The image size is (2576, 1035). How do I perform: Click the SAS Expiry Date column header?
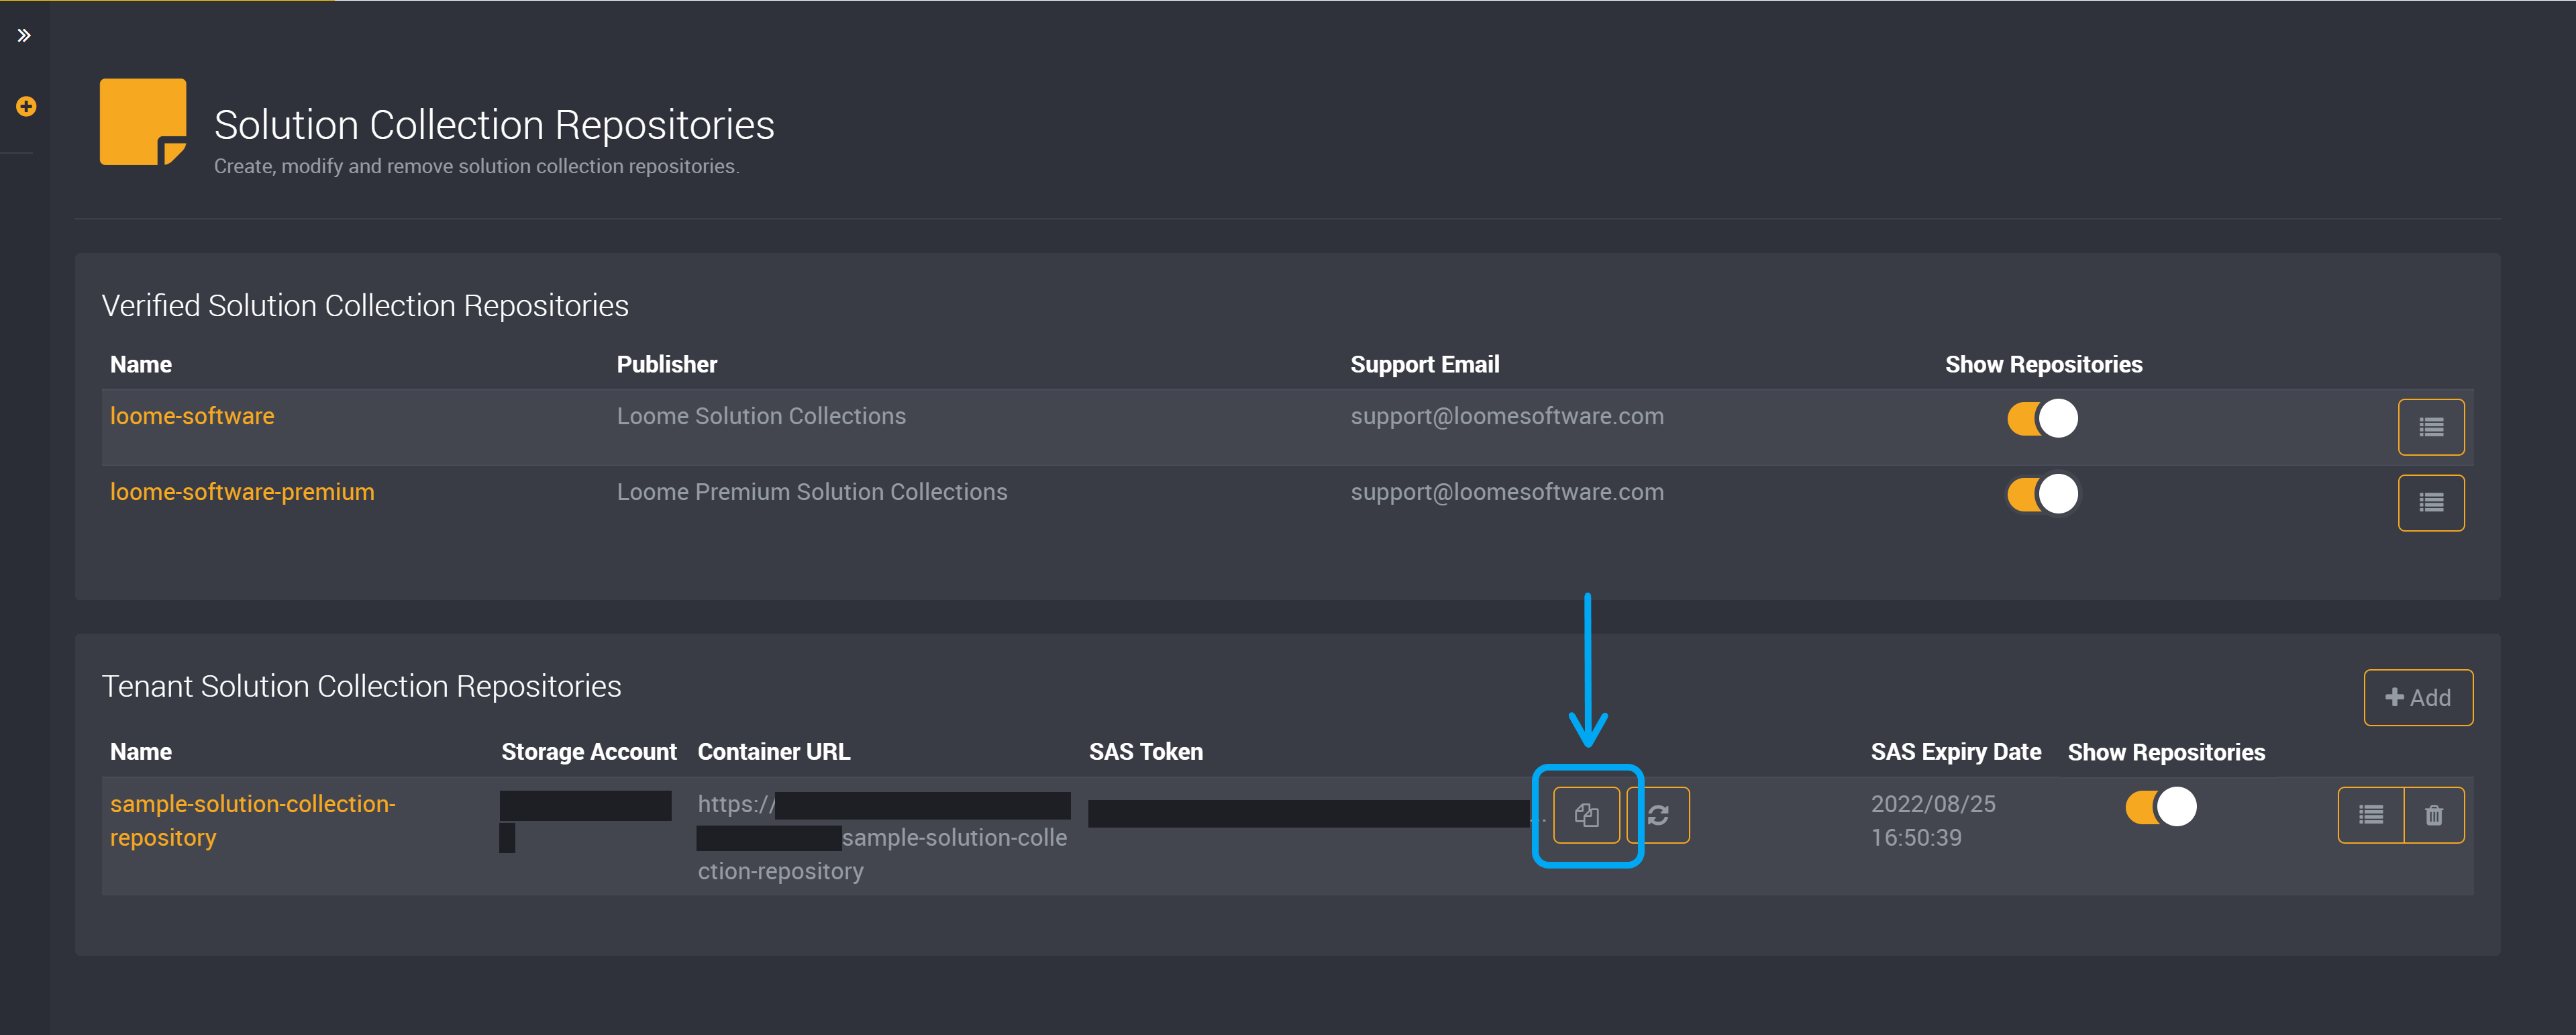click(1956, 752)
